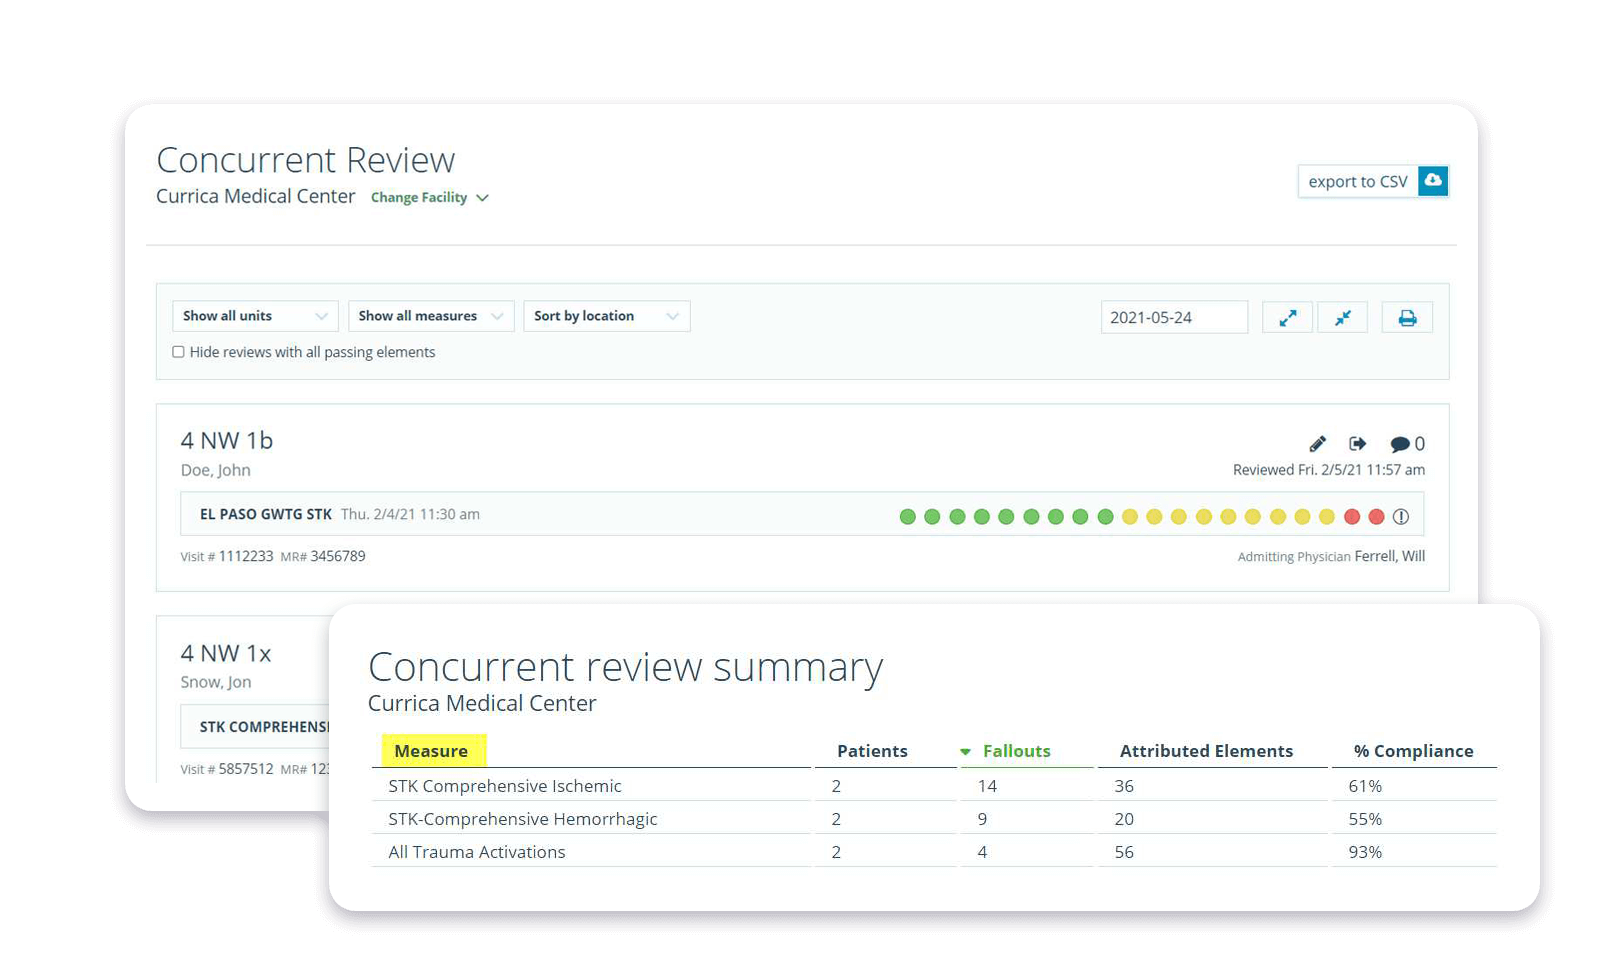Export John Doe's review via the arrow icon
This screenshot has width=1603, height=974.
pyautogui.click(x=1357, y=443)
